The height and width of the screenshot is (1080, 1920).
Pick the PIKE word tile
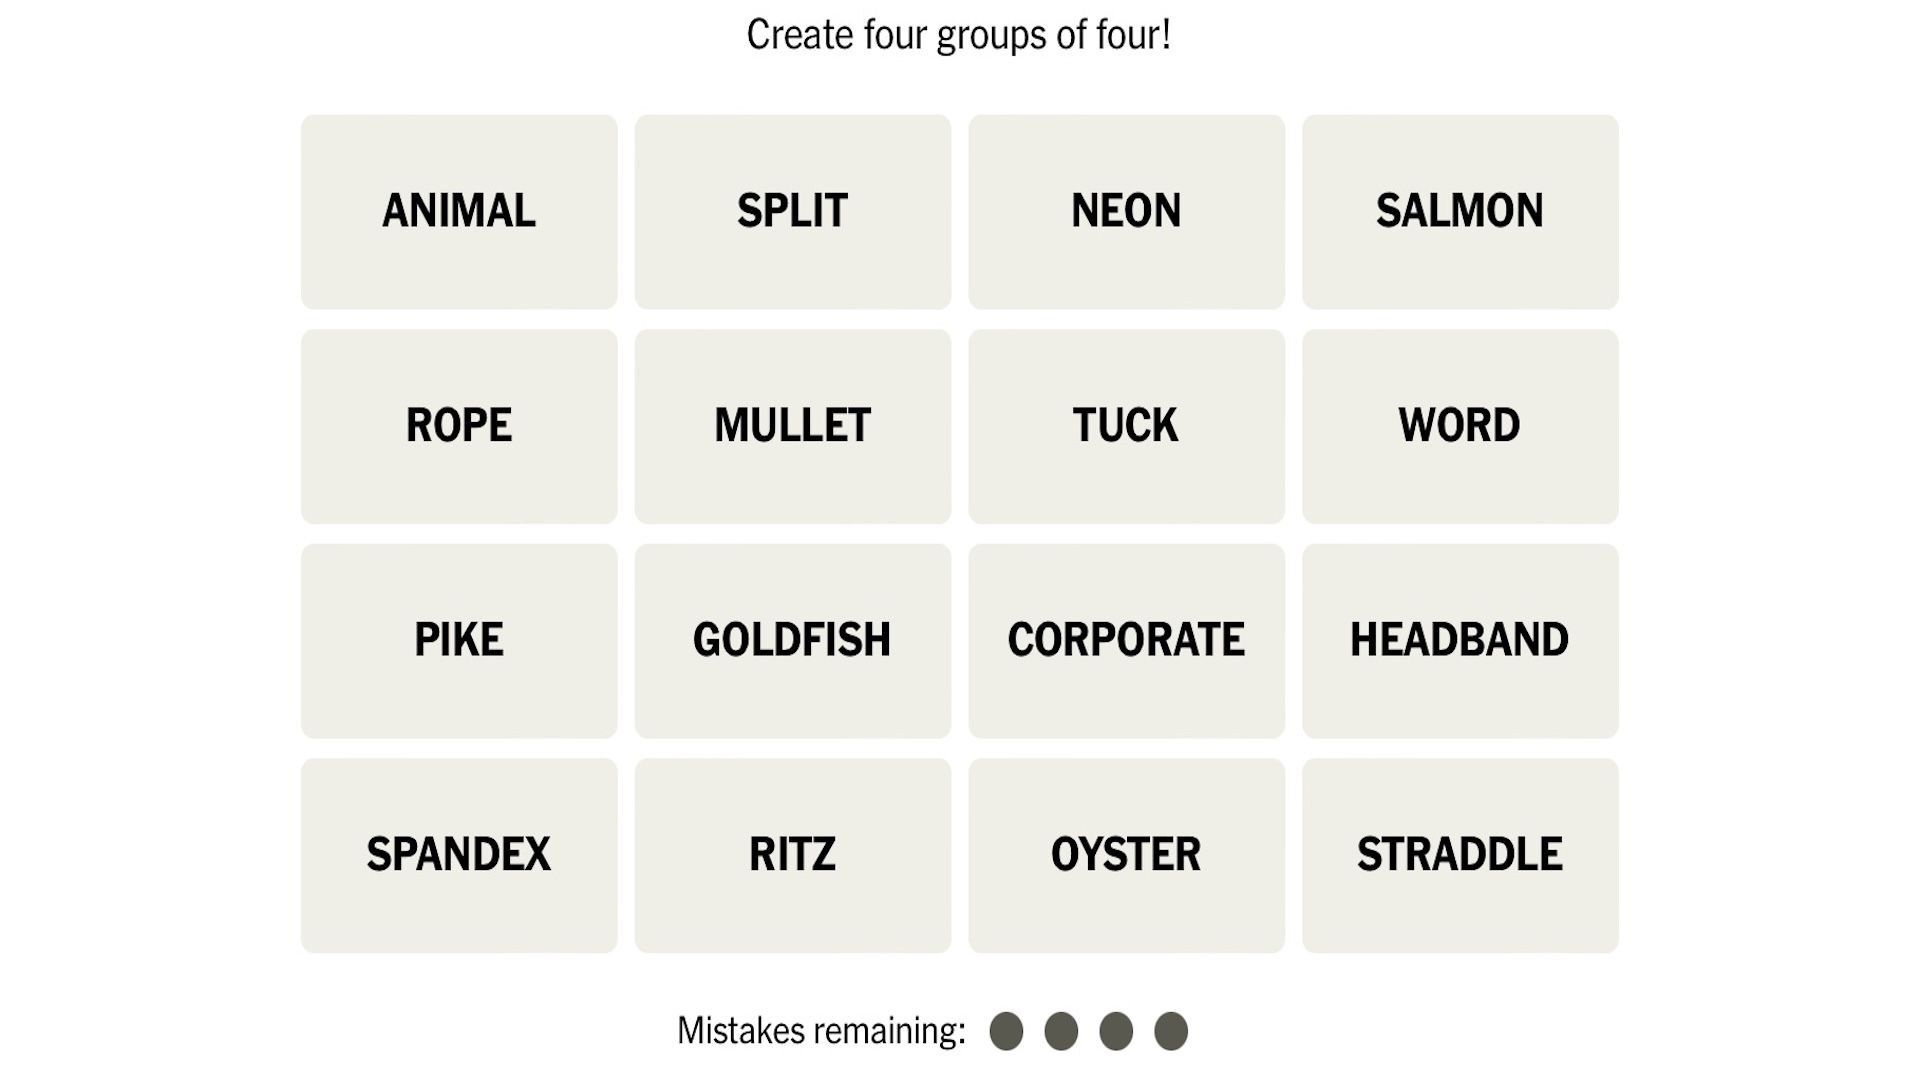(x=459, y=640)
